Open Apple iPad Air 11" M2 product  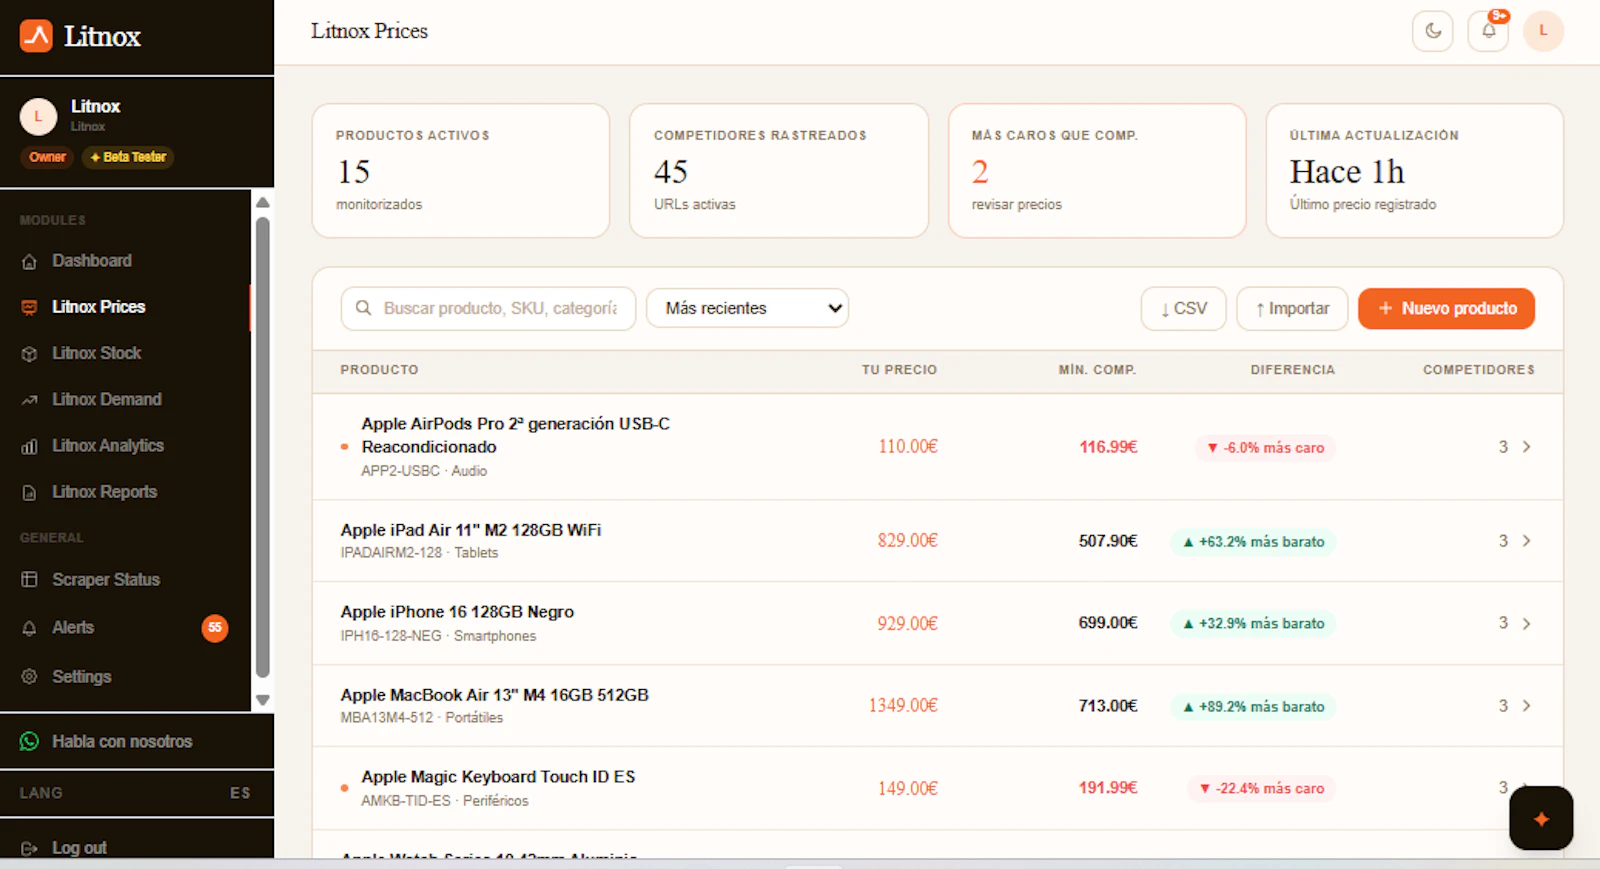(471, 530)
